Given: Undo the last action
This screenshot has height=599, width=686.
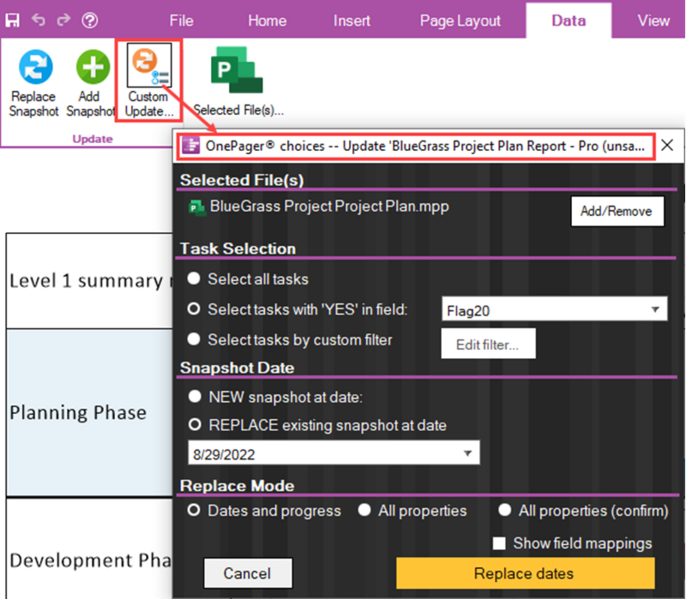Looking at the screenshot, I should [x=38, y=20].
